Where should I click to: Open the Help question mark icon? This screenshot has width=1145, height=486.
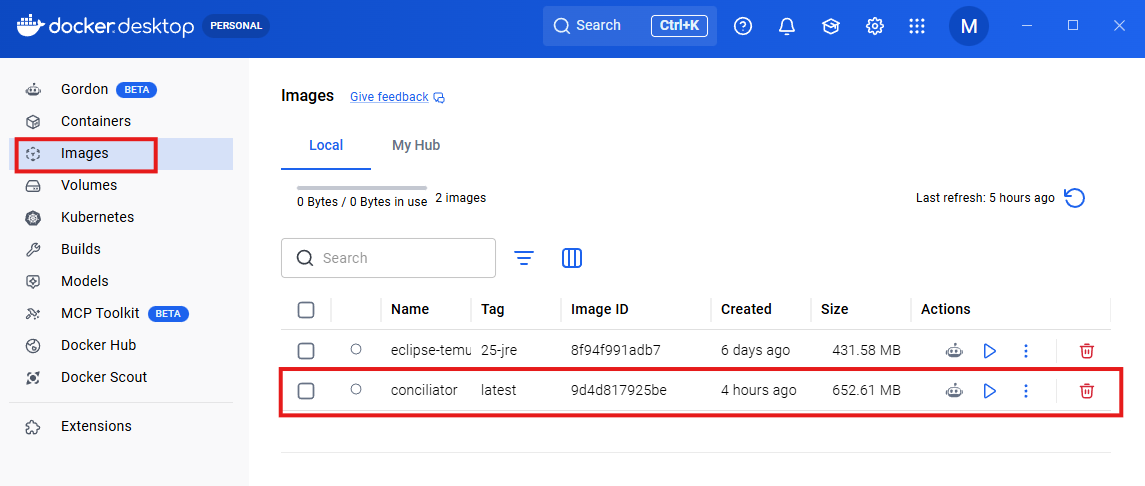[743, 26]
